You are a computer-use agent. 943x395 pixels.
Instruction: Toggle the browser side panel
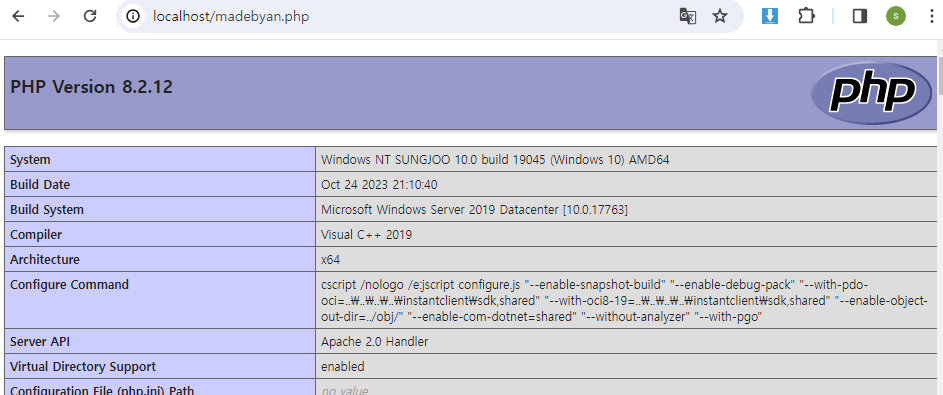click(860, 16)
